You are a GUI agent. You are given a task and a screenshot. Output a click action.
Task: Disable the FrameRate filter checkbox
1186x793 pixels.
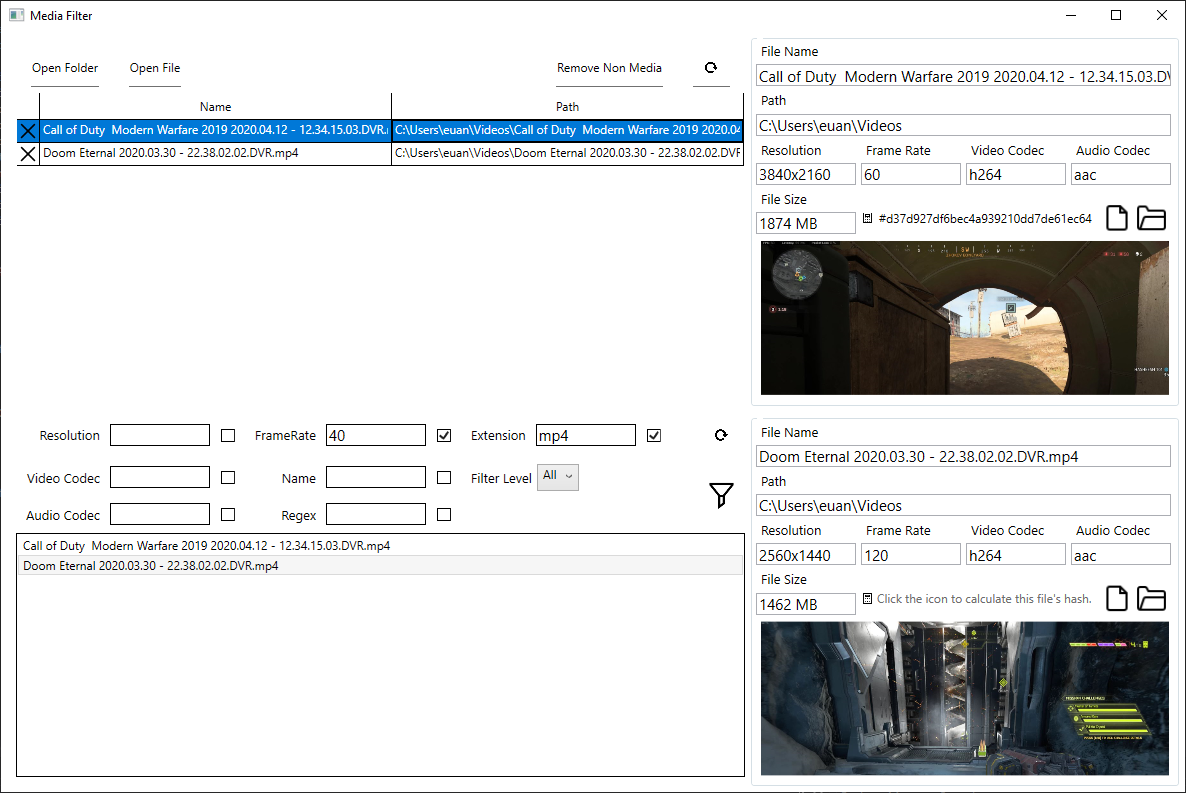click(444, 435)
